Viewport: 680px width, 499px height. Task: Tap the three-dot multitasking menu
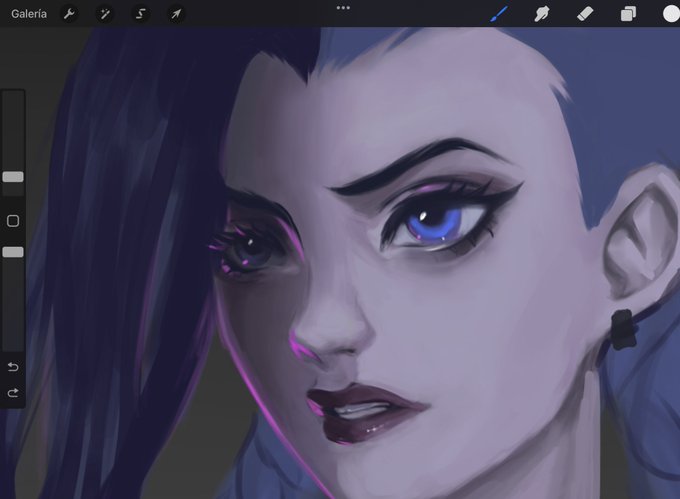coord(343,8)
